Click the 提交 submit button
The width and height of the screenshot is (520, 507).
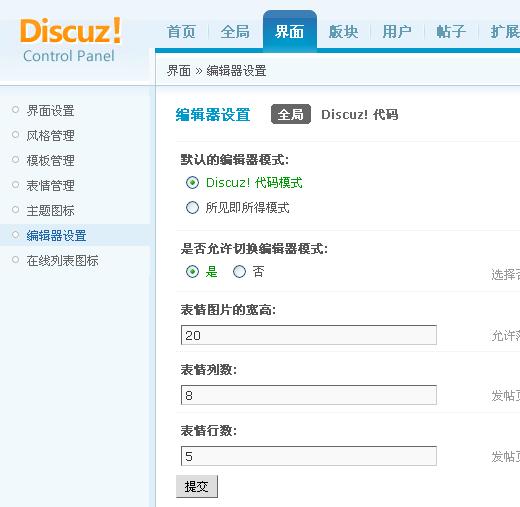tap(197, 487)
